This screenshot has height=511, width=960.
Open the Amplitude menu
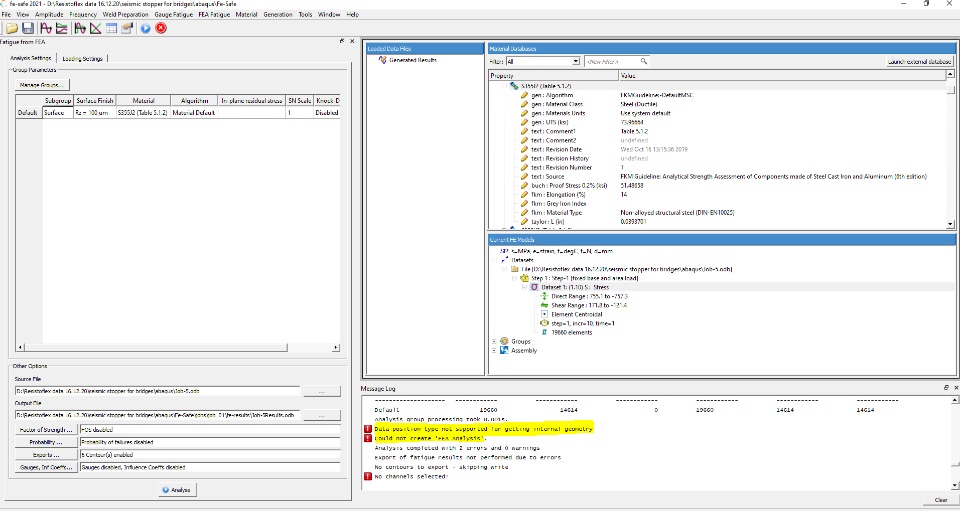pos(49,14)
